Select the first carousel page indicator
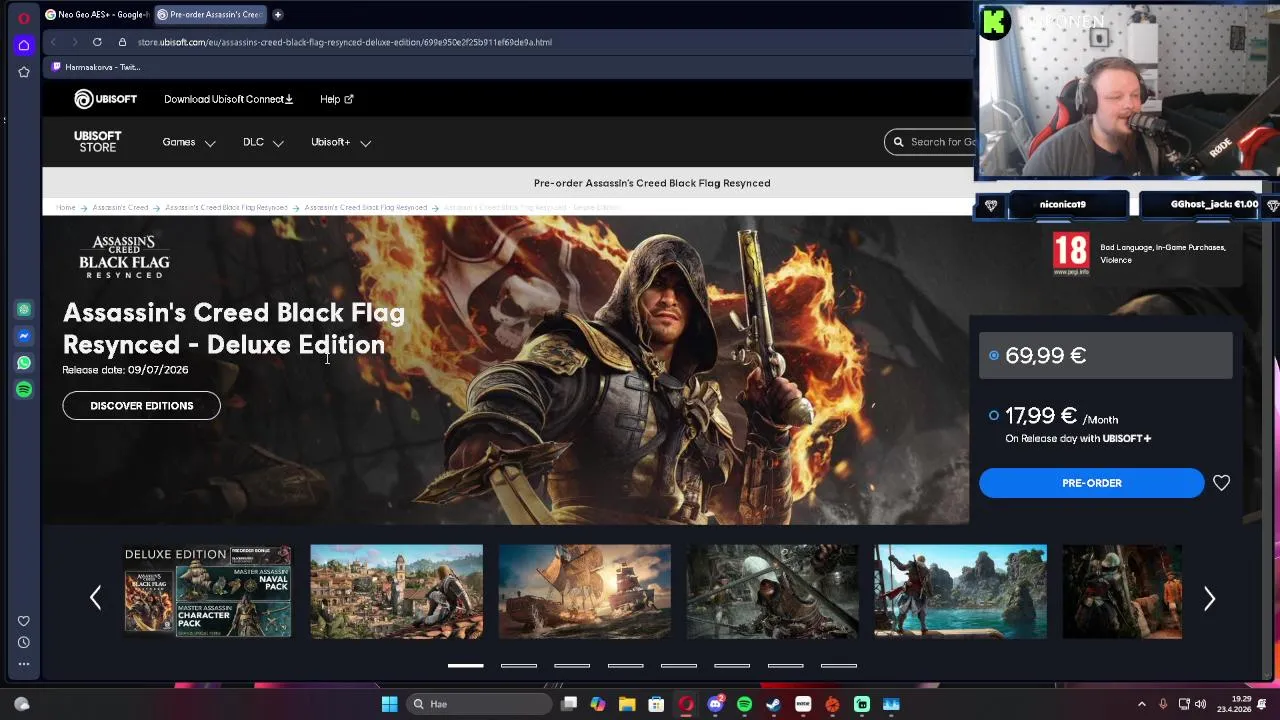The image size is (1280, 720). coord(465,665)
